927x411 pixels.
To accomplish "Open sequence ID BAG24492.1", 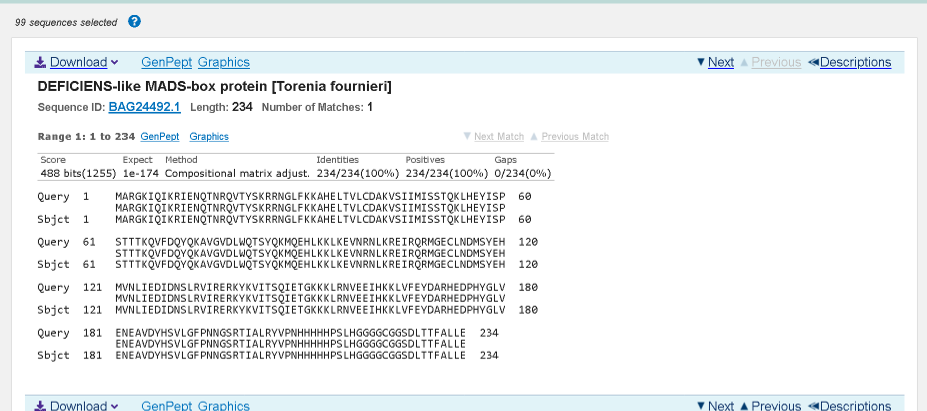I will coord(144,107).
